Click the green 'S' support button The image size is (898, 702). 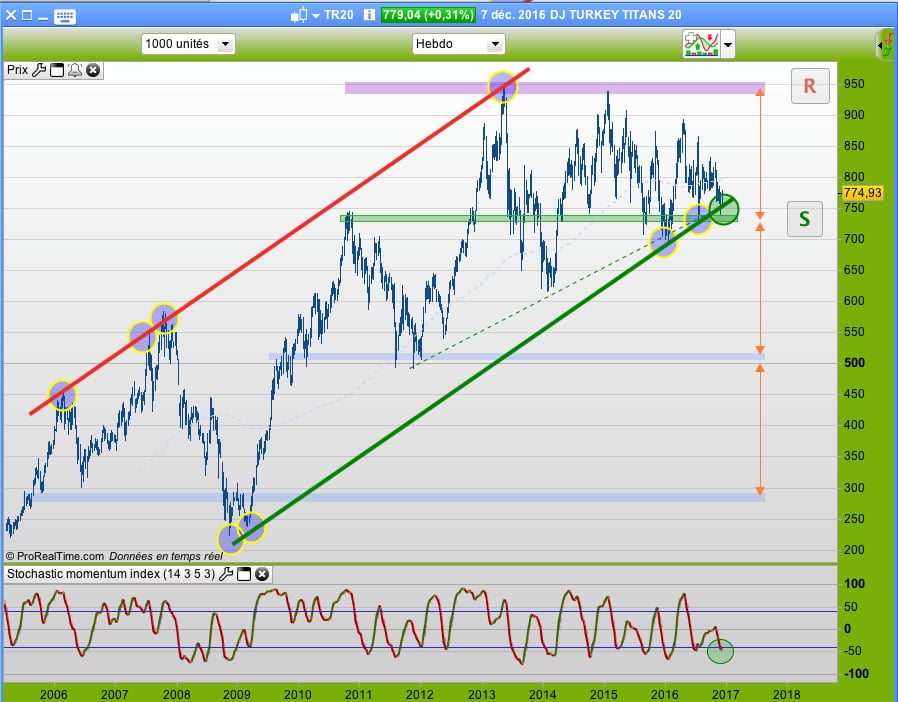(x=805, y=219)
